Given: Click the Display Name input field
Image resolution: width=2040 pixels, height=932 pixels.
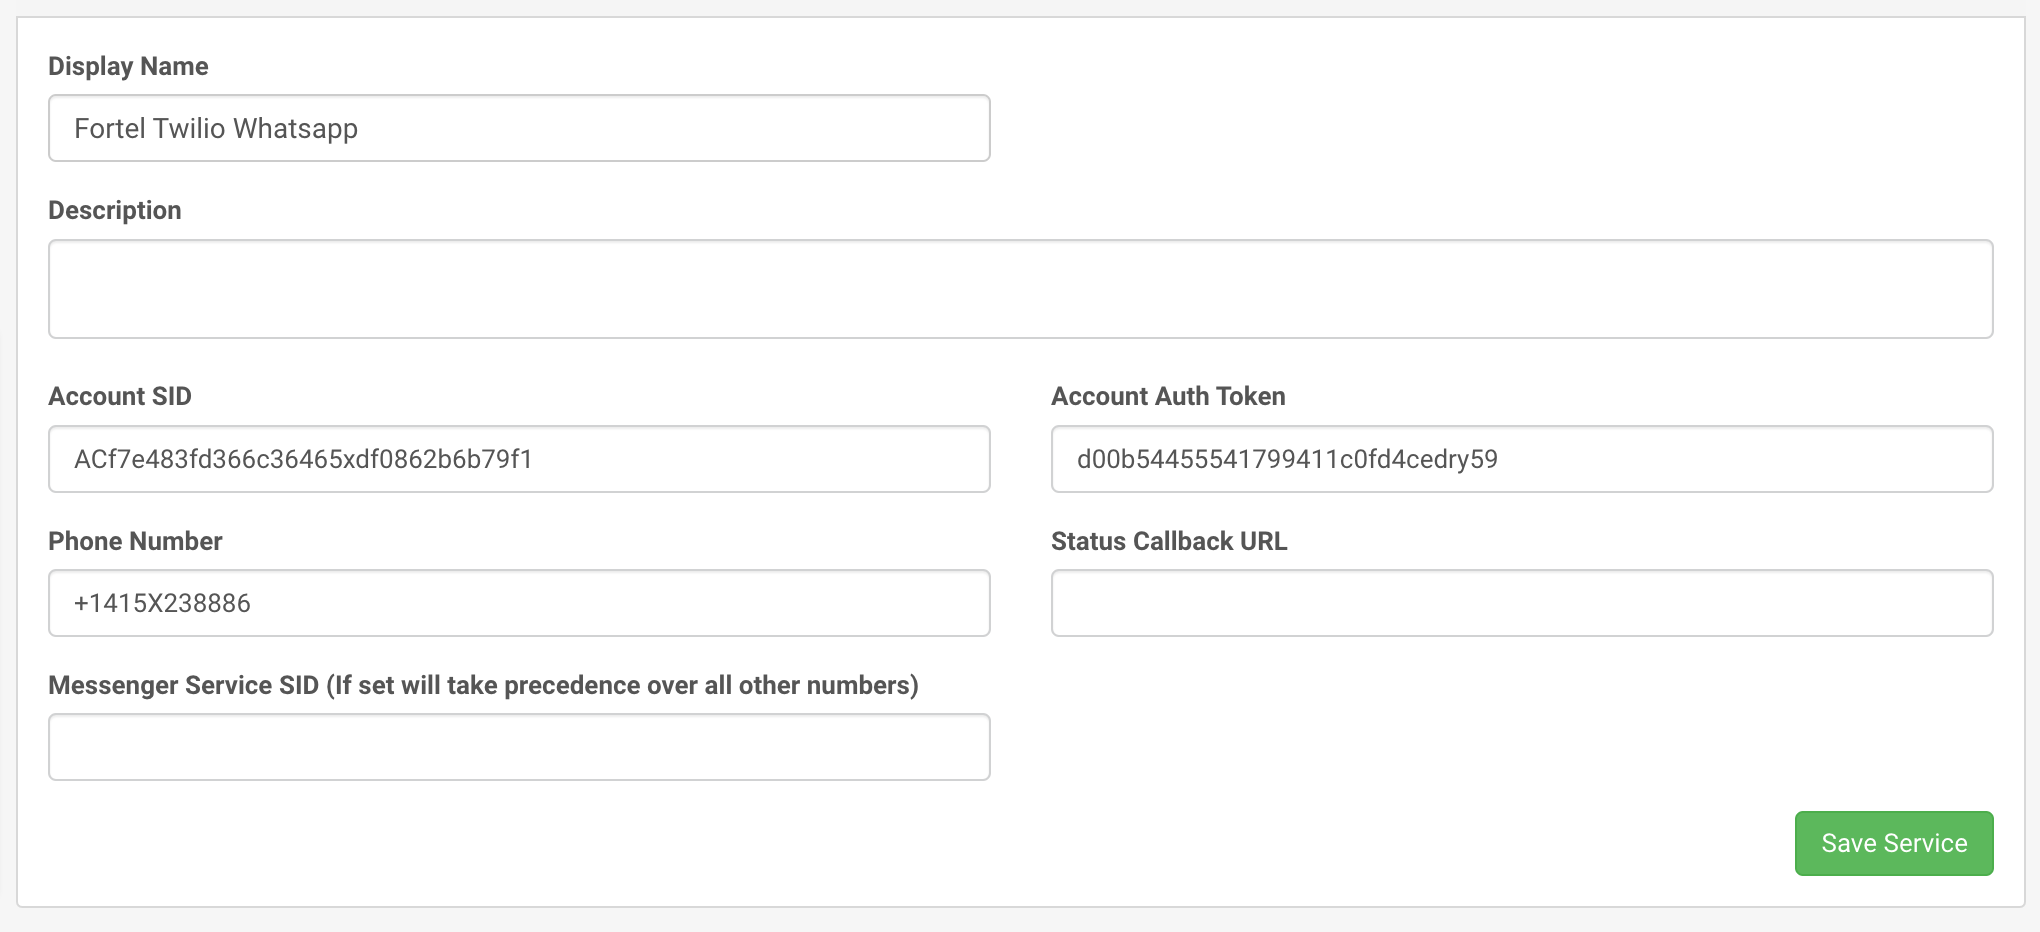Looking at the screenshot, I should 519,128.
